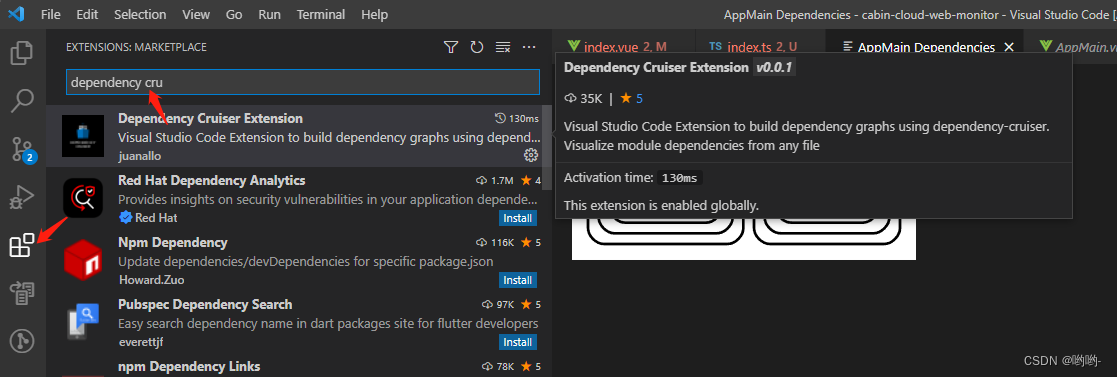Install Red Hat Dependency Analytics
This screenshot has width=1117, height=377.
click(x=518, y=218)
